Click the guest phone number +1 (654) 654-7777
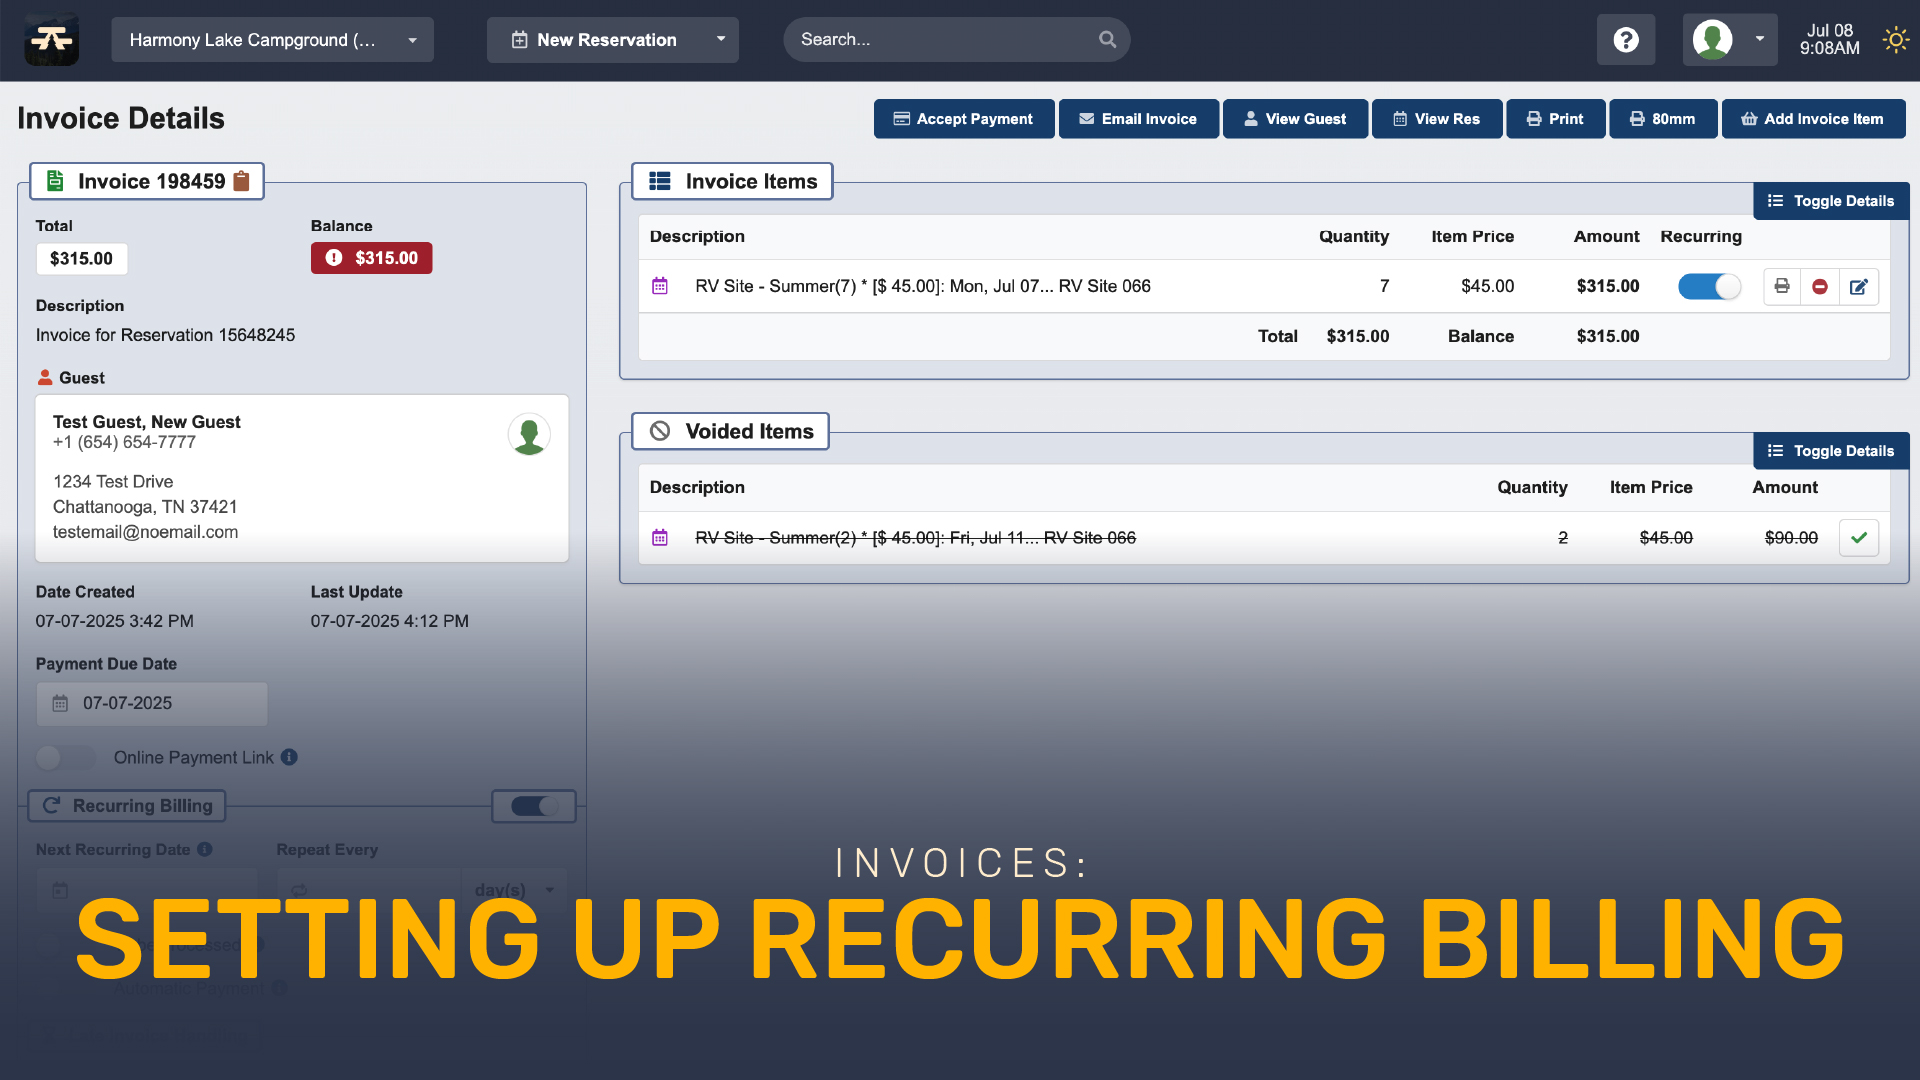Image resolution: width=1920 pixels, height=1080 pixels. (x=124, y=442)
